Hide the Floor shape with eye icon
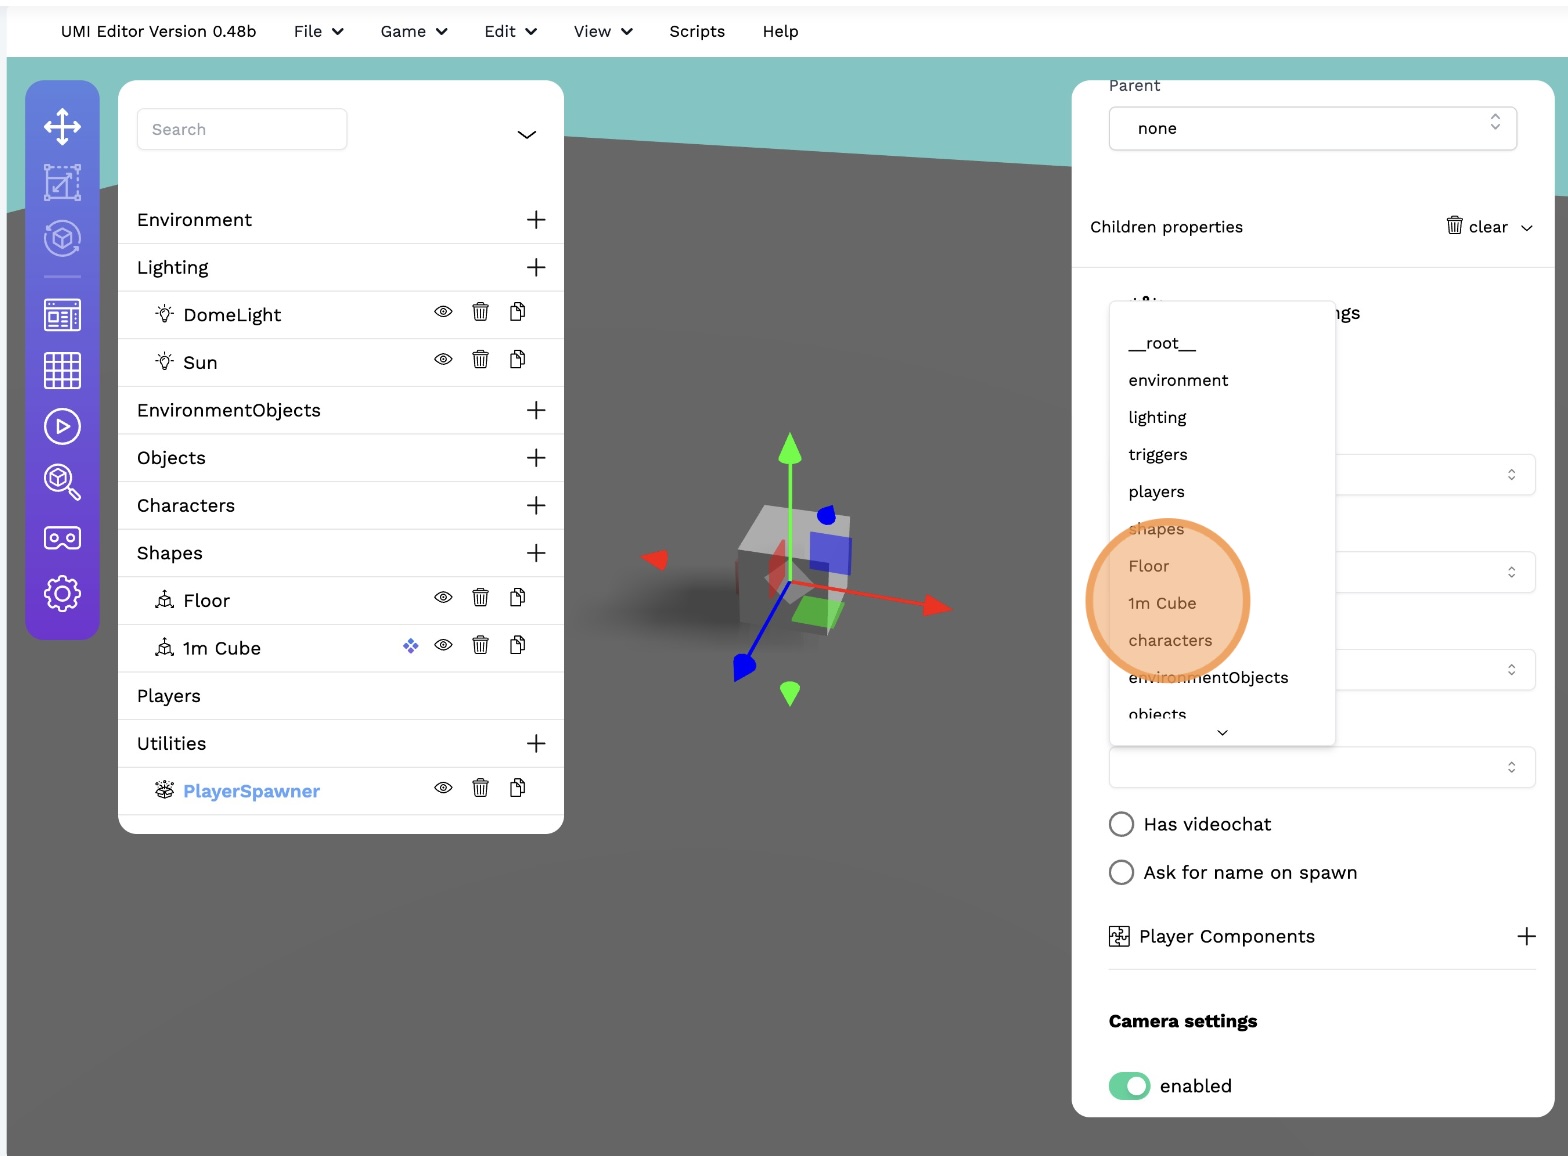This screenshot has height=1156, width=1568. tap(443, 598)
